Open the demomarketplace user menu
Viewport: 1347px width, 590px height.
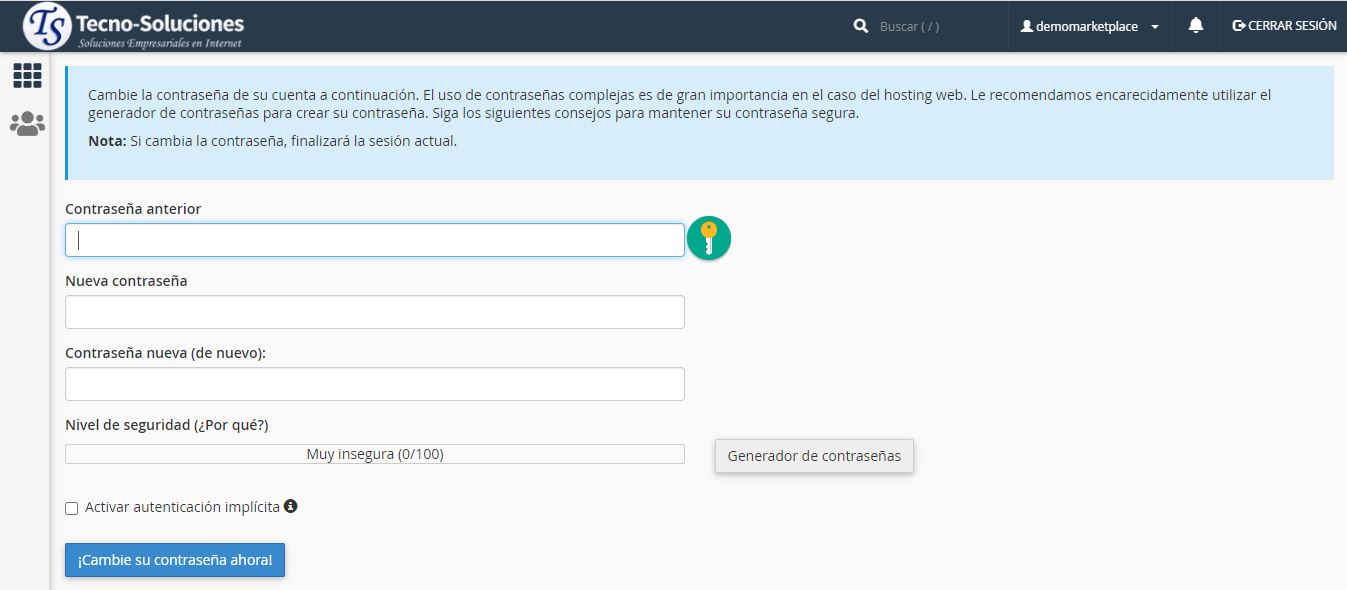(x=1087, y=27)
